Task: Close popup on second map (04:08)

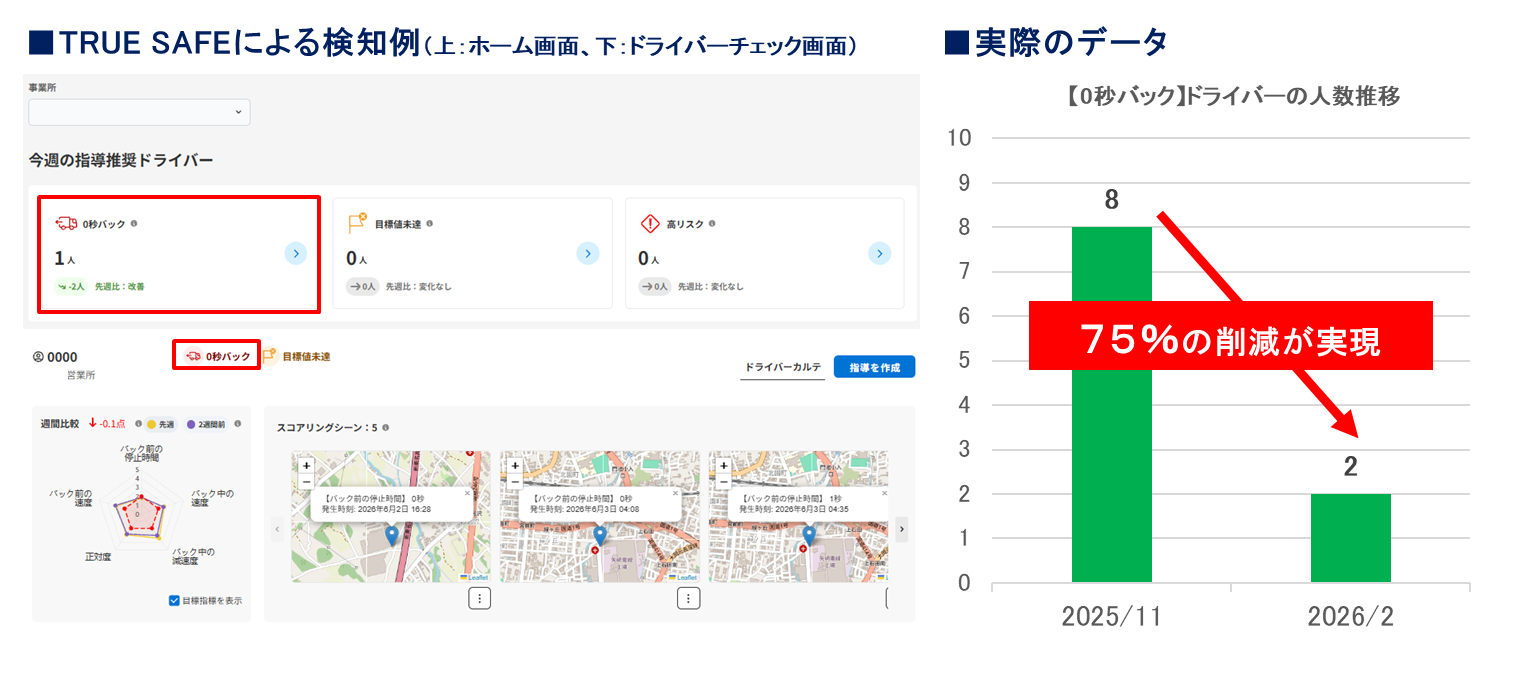Action: click(675, 493)
